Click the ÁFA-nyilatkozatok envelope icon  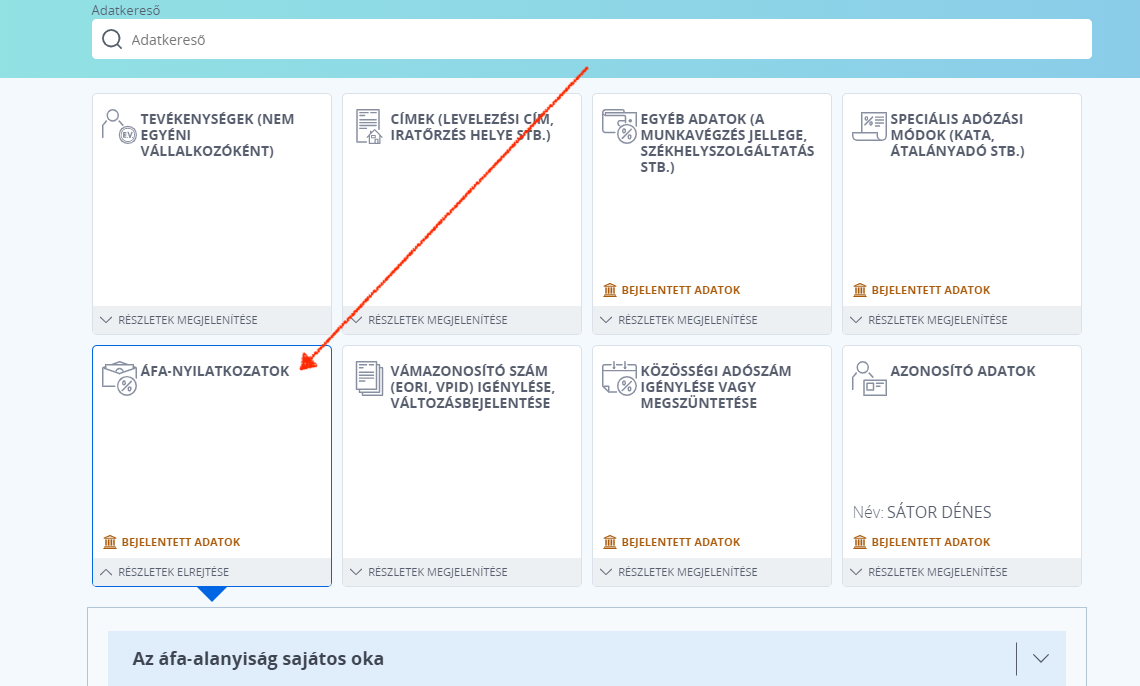click(x=119, y=378)
